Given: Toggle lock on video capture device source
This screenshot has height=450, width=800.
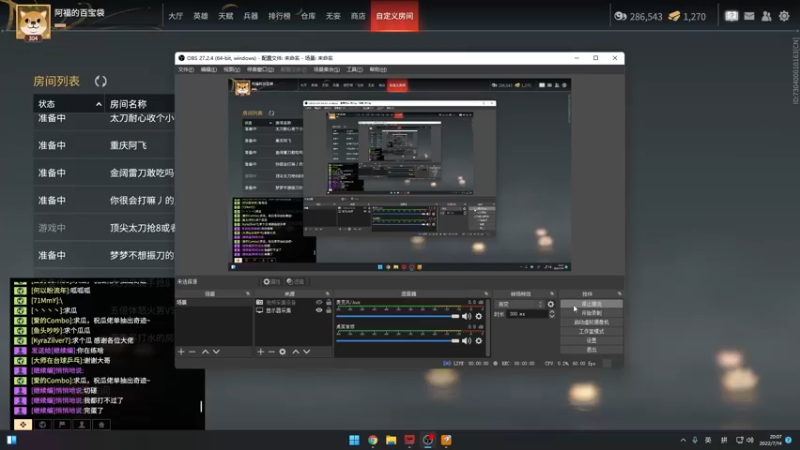Looking at the screenshot, I should [329, 303].
